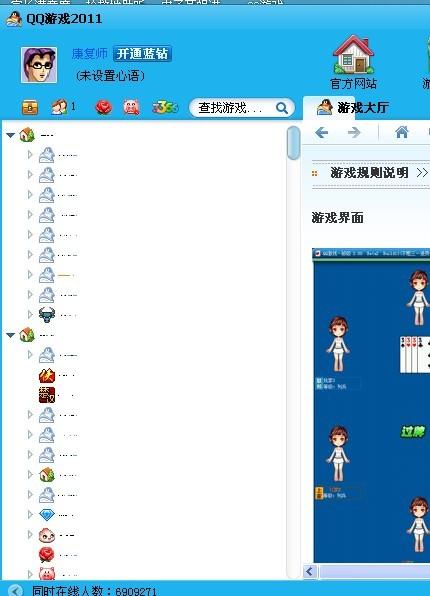430x596 pixels.
Task: Select the red rose item in the game tree
Action: coord(47,555)
